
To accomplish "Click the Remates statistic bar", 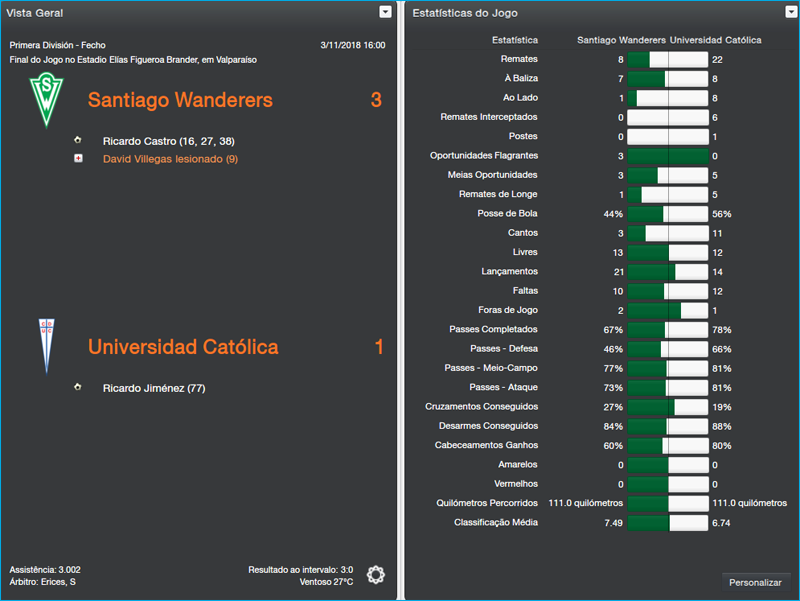I will click(x=668, y=58).
